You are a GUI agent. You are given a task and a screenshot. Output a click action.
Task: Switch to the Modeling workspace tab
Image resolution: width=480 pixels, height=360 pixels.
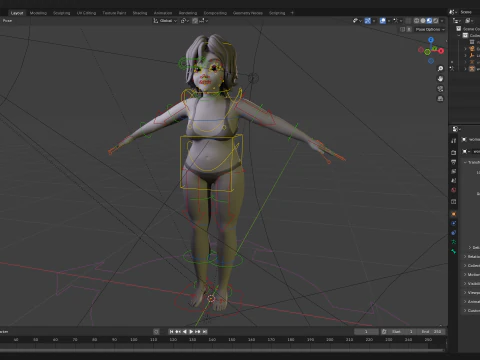pyautogui.click(x=38, y=13)
